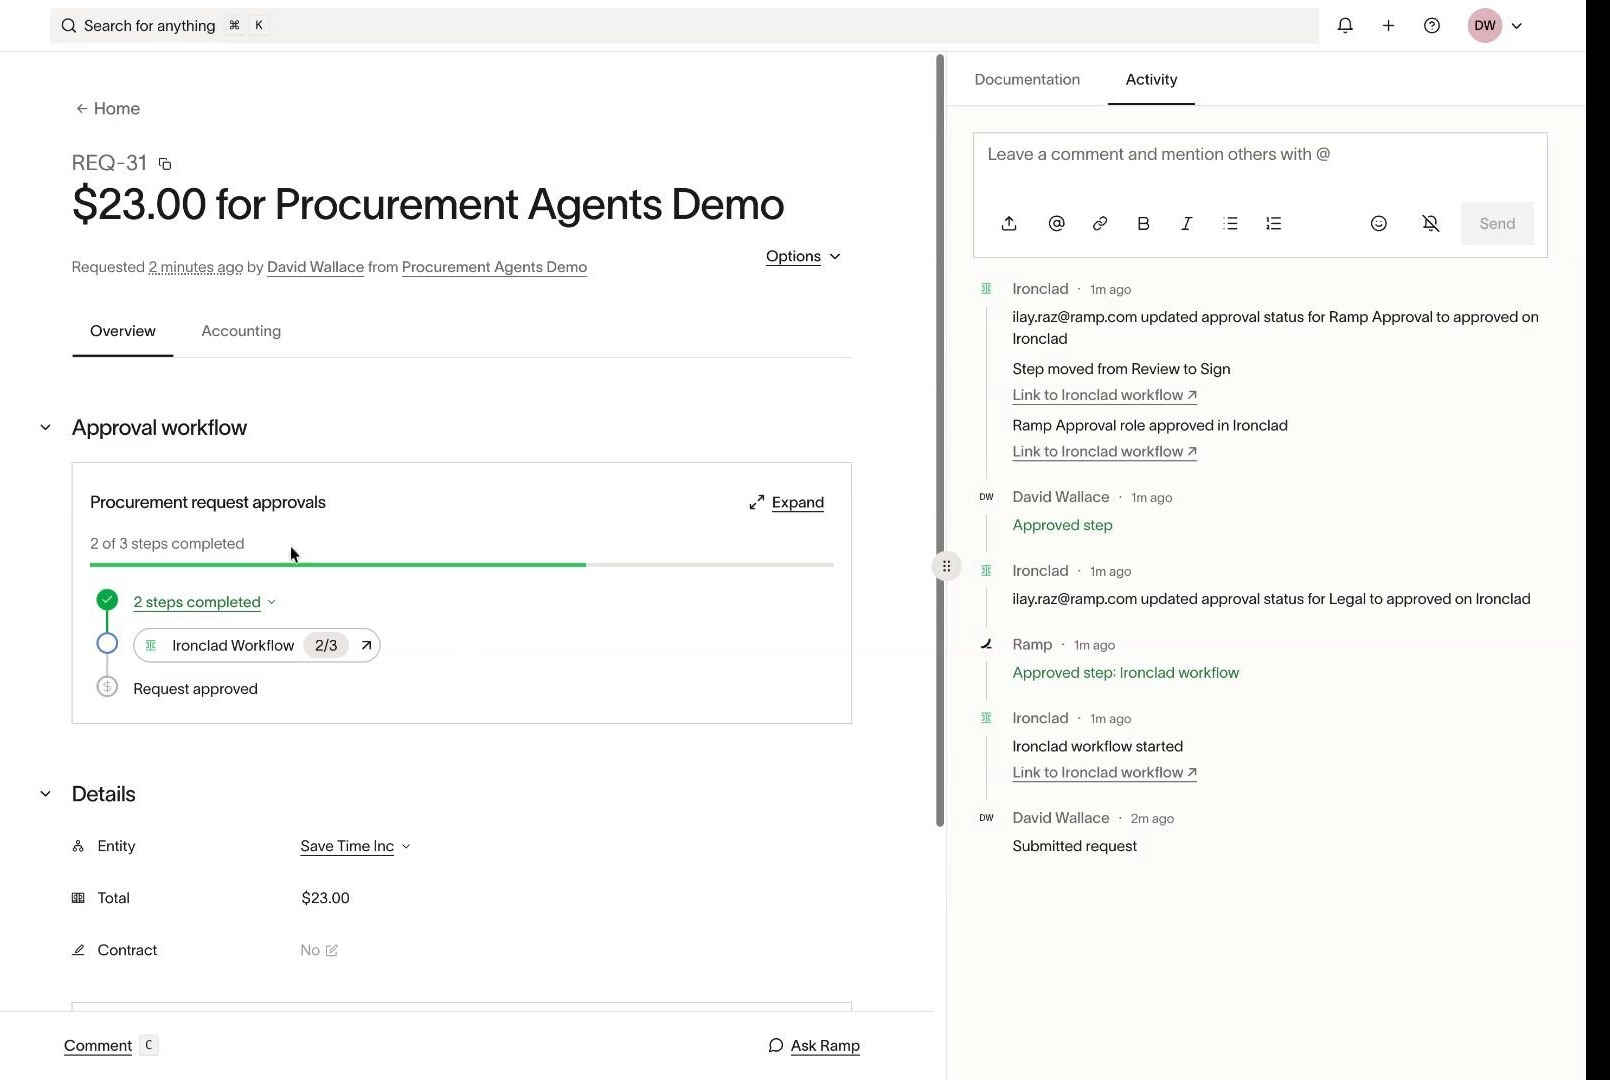The width and height of the screenshot is (1610, 1080).
Task: Click the plus create icon
Action: coord(1388,26)
